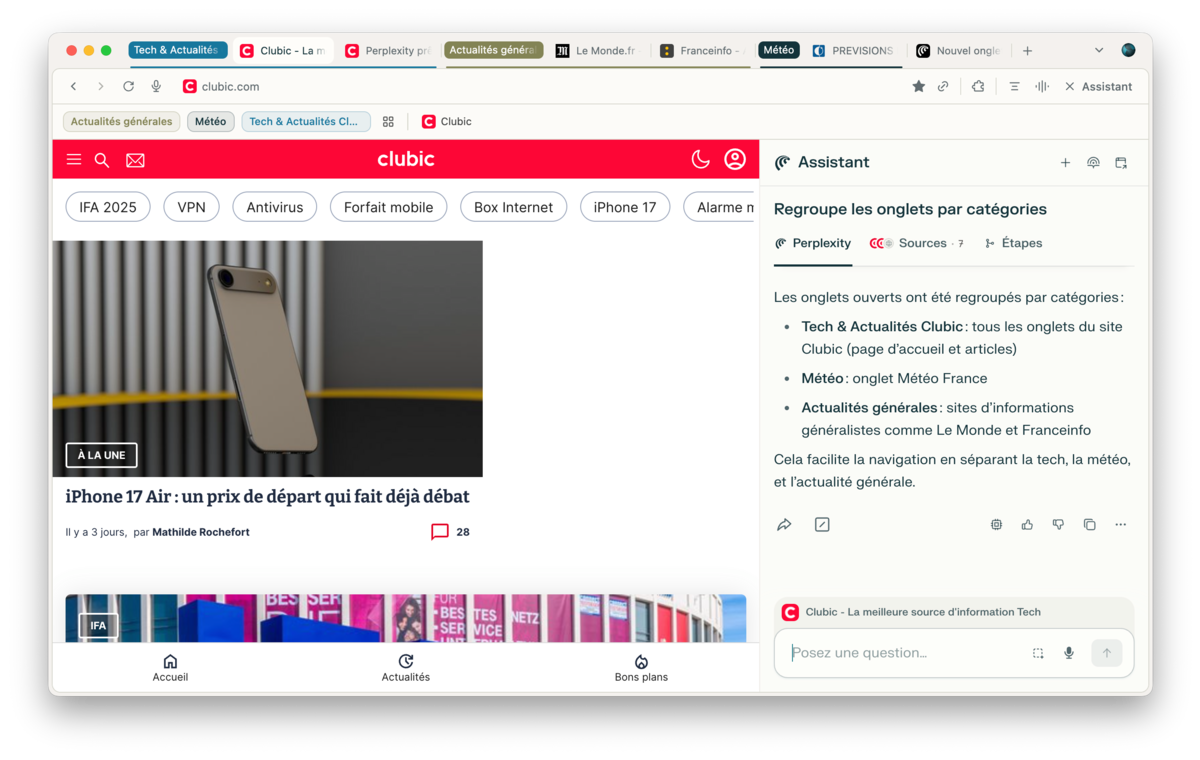Select the Perplexity tab in Assistant
This screenshot has height=760, width=1200.
[x=813, y=243]
